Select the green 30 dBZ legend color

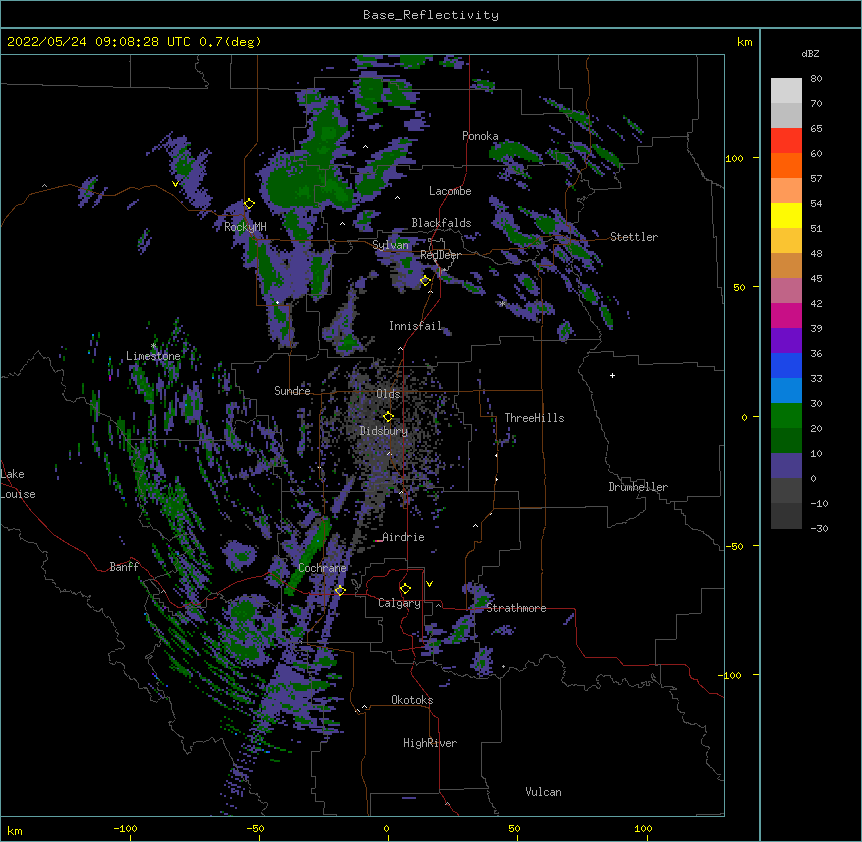pyautogui.click(x=786, y=416)
